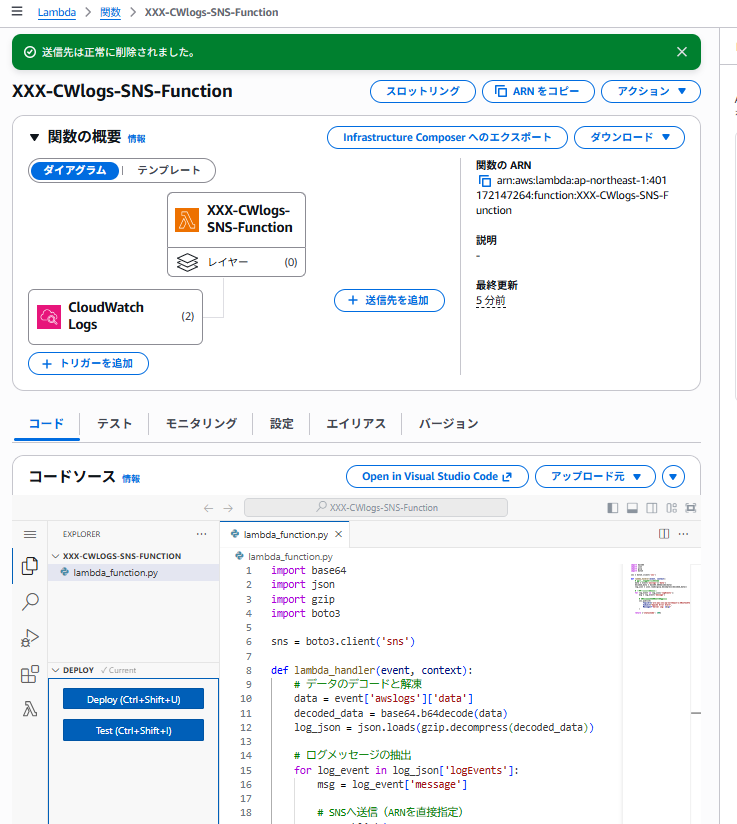Click the レイヤー (0) row in diagram
This screenshot has width=737, height=824.
(237, 262)
